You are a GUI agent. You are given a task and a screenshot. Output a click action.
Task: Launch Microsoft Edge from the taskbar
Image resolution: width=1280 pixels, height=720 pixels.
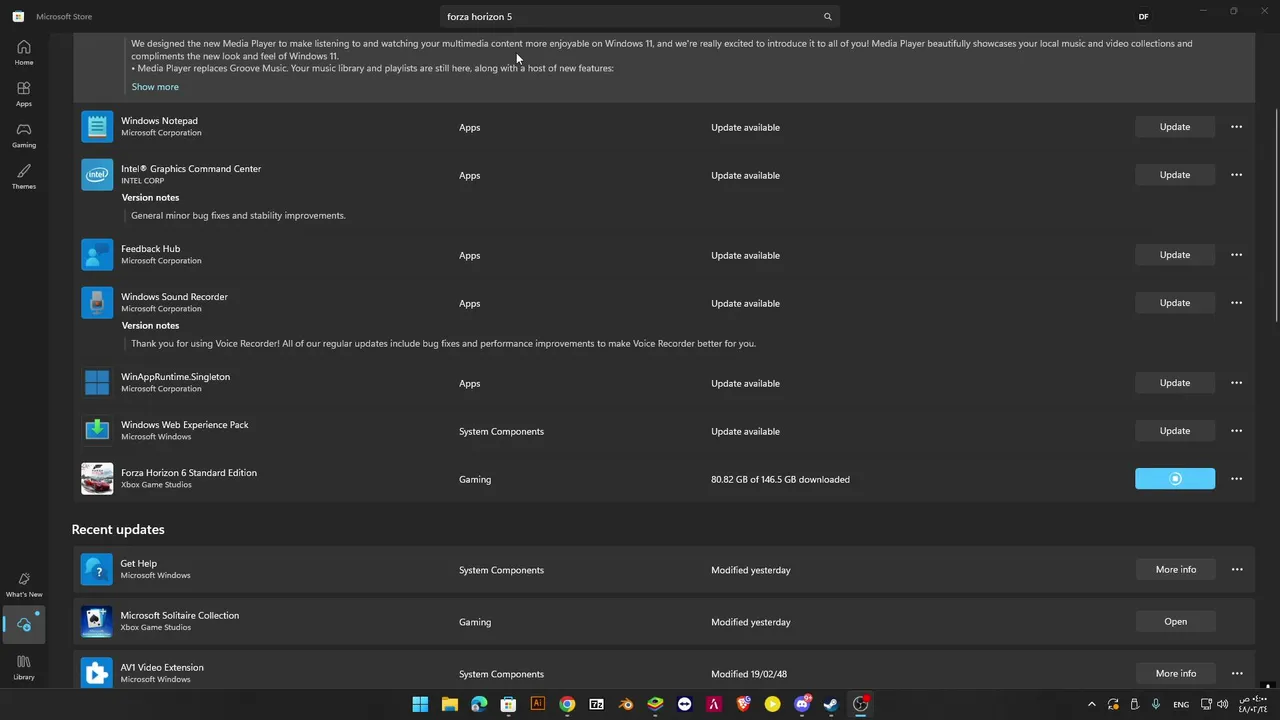(479, 704)
